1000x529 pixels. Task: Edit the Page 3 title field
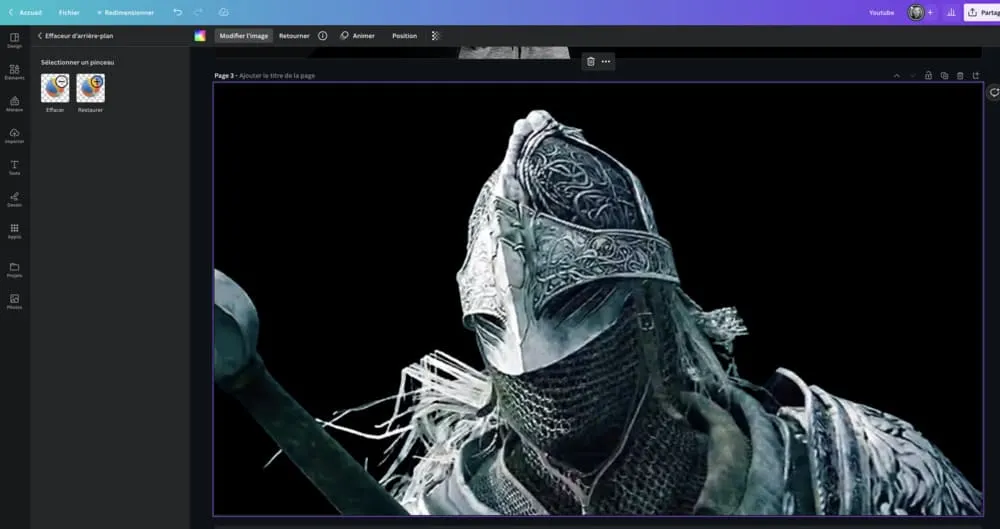tap(277, 75)
